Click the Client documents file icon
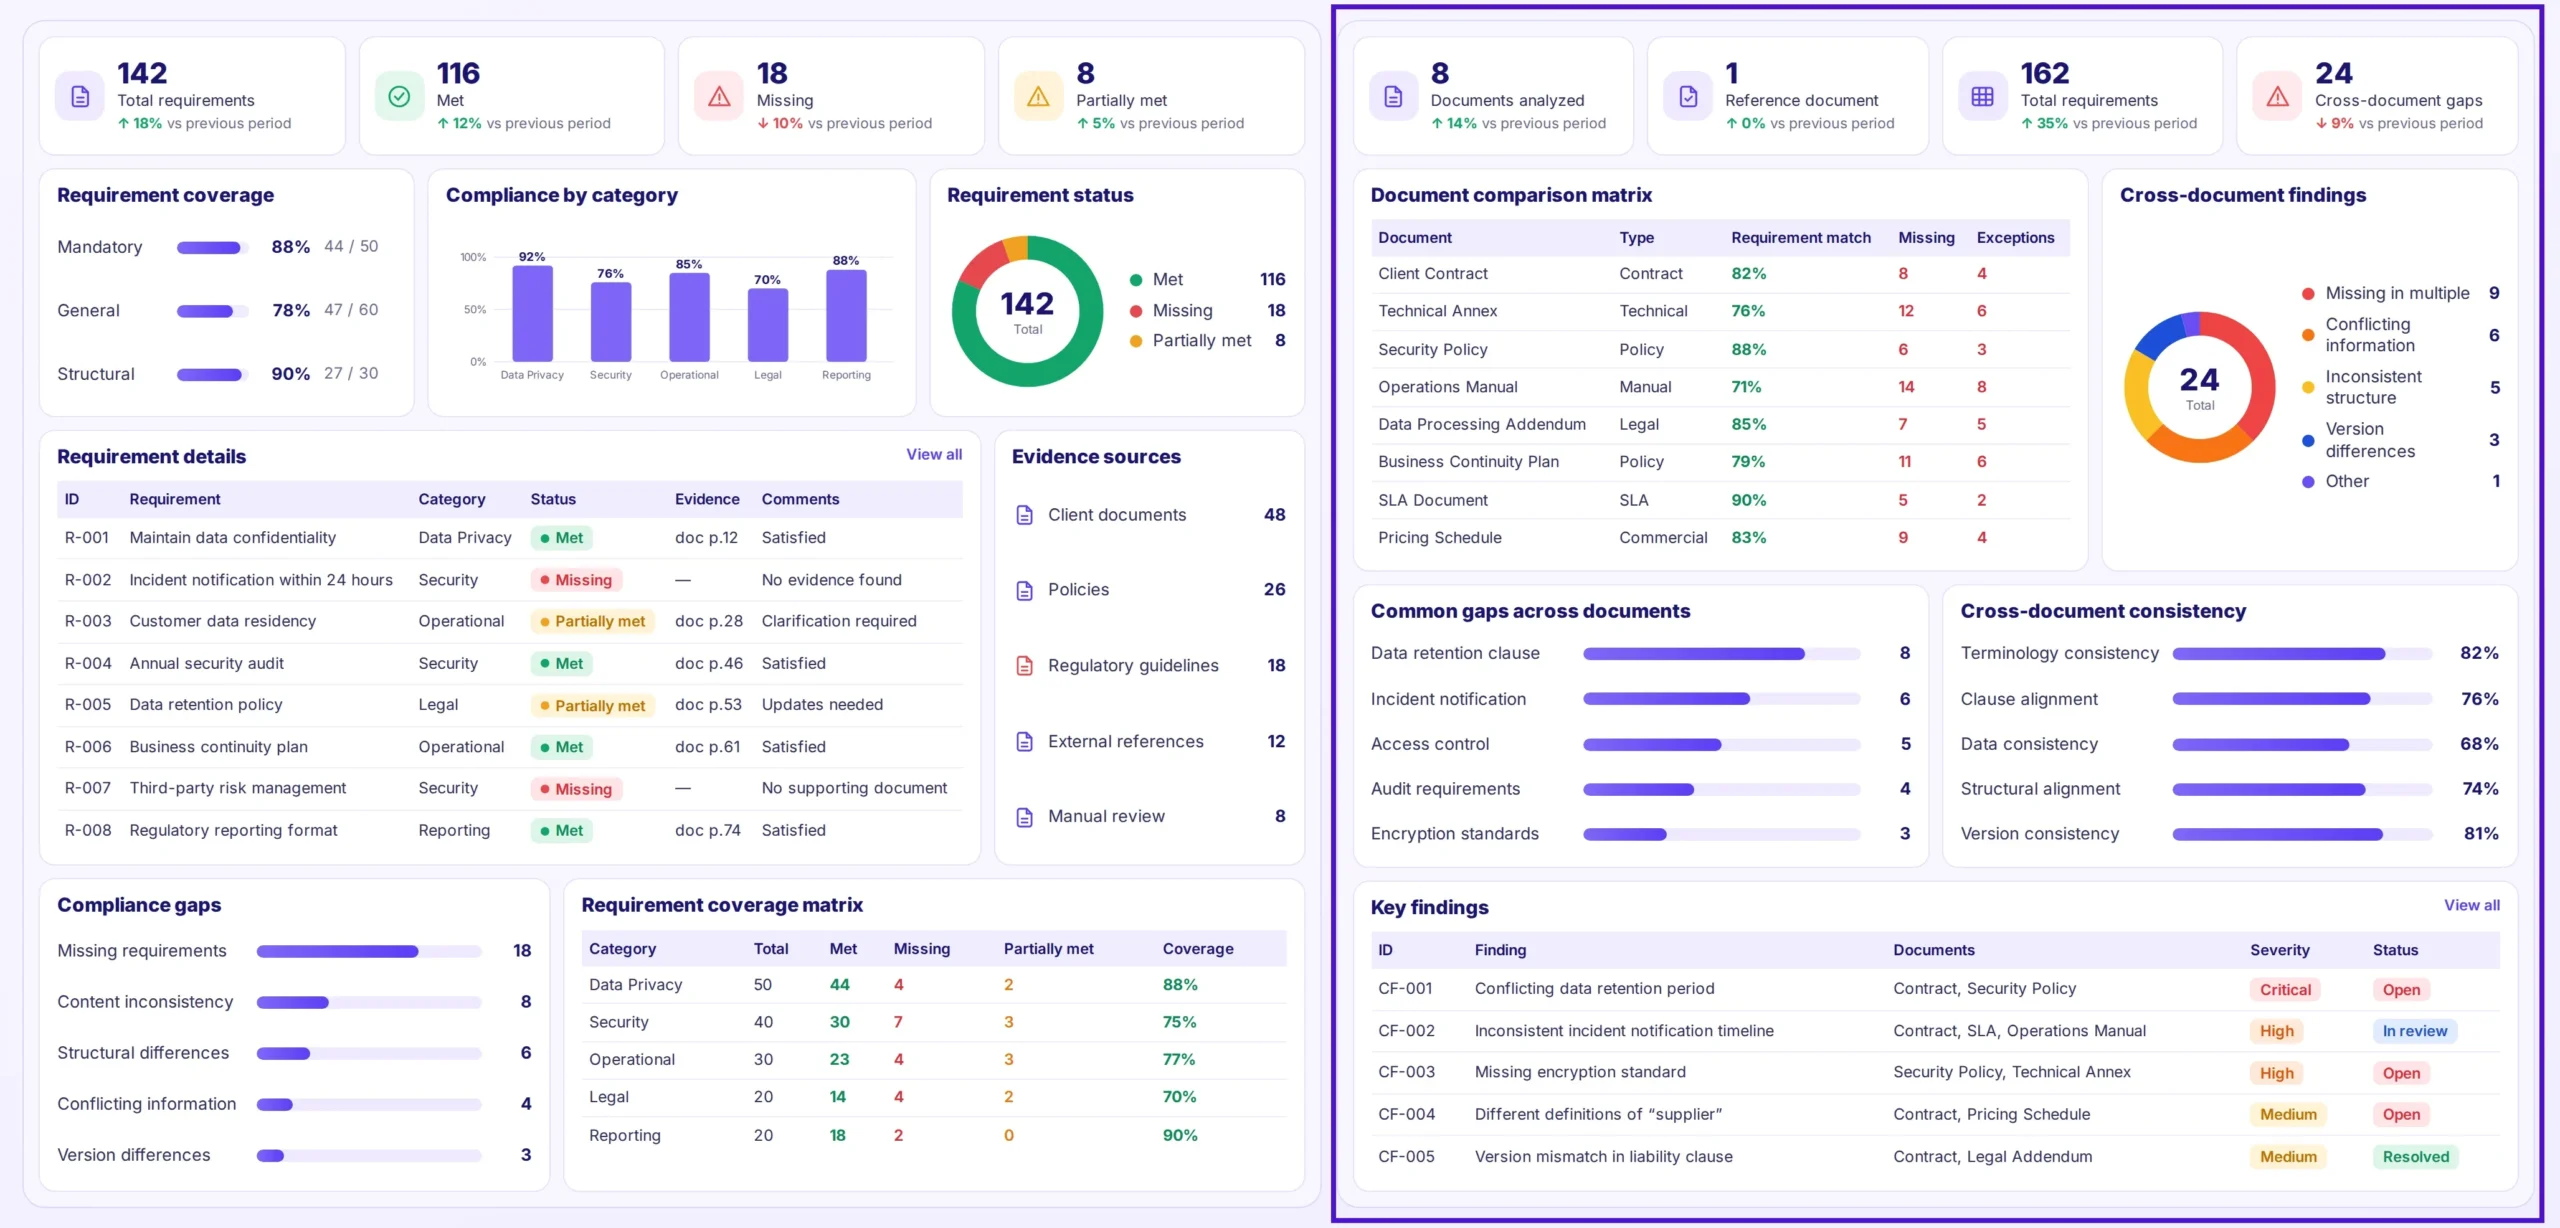This screenshot has height=1228, width=2560. tap(1024, 515)
